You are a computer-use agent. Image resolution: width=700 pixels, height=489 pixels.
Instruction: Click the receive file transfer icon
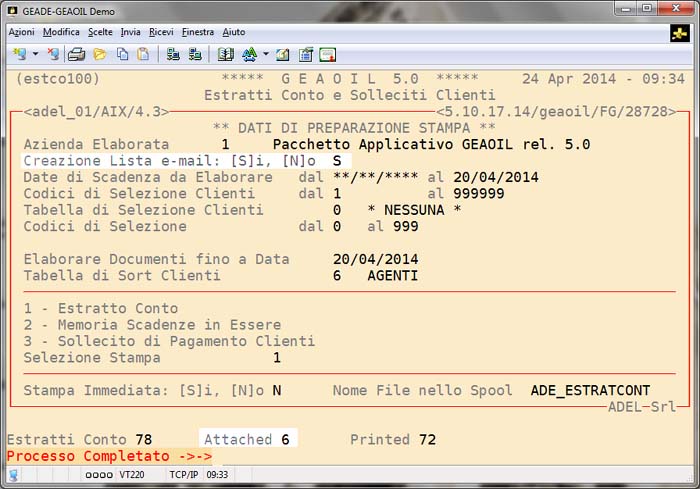click(195, 54)
